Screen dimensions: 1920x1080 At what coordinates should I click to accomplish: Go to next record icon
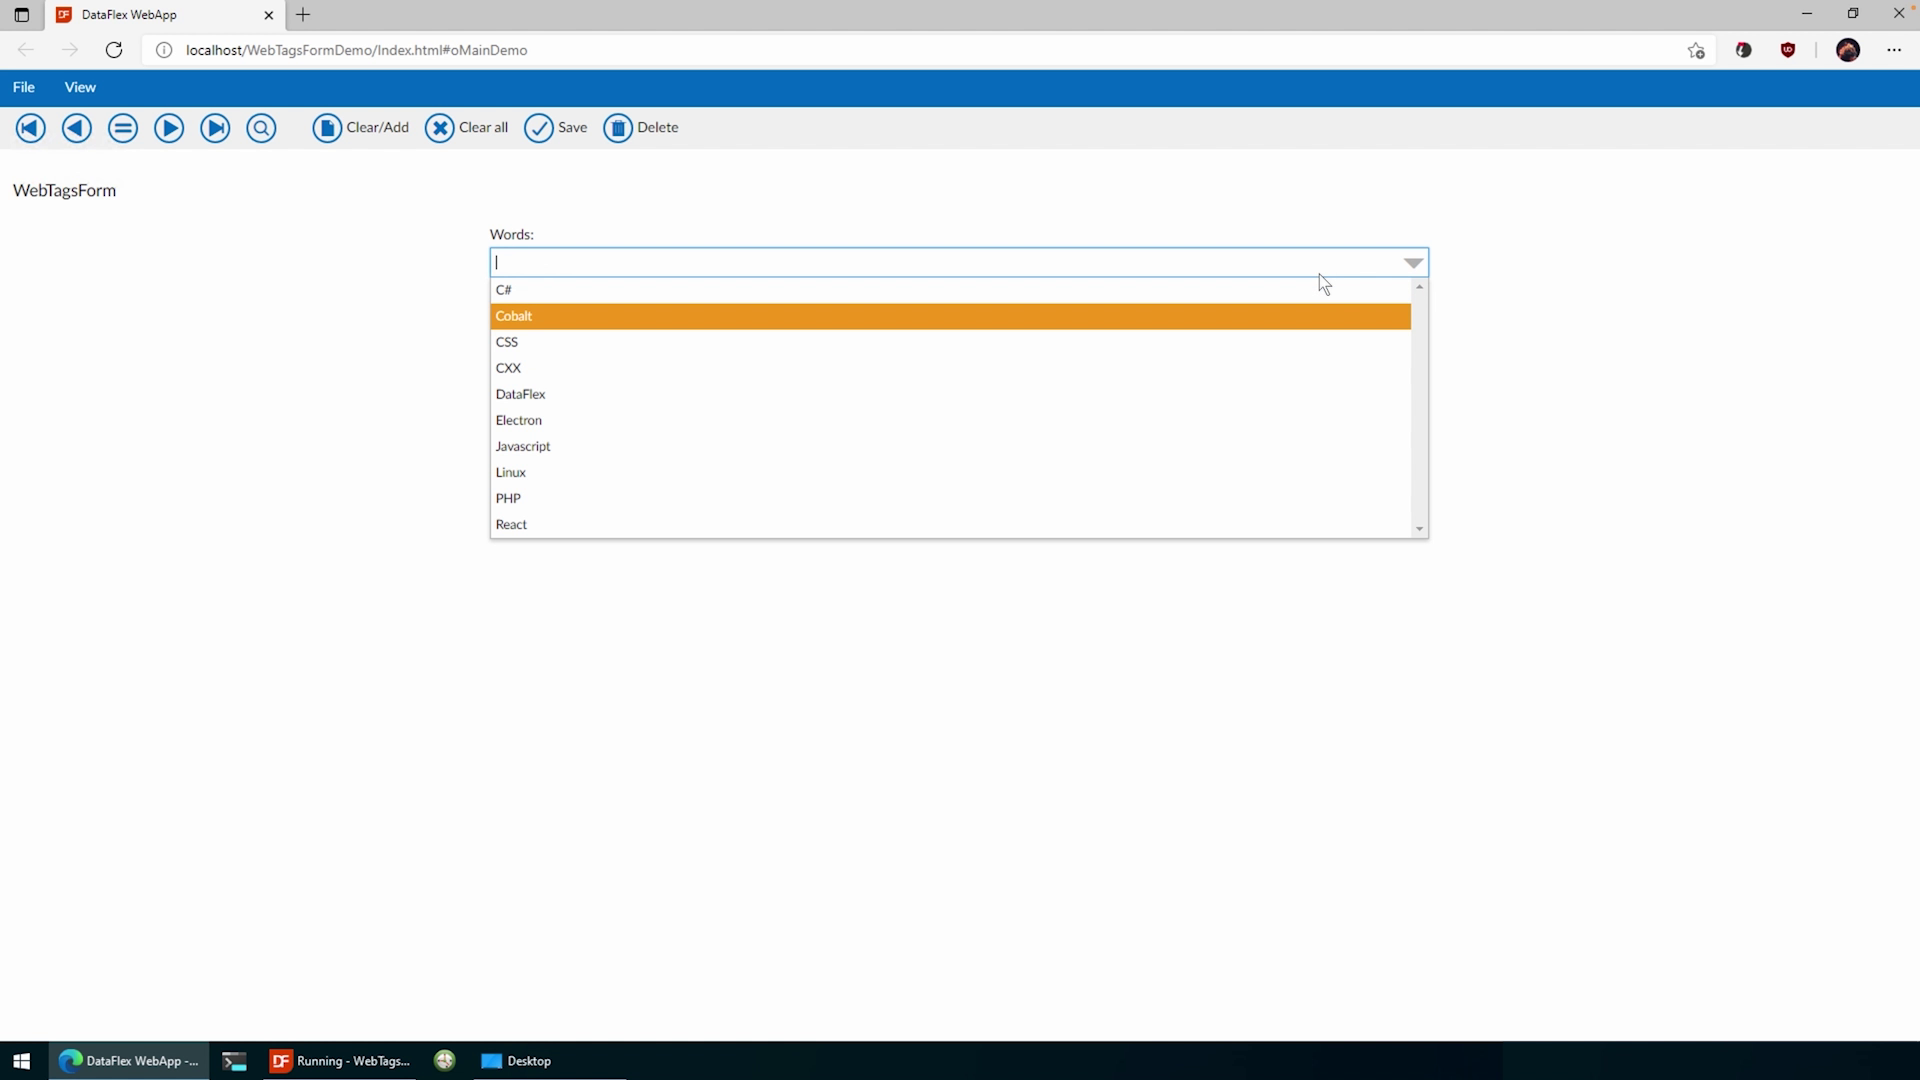click(x=169, y=128)
